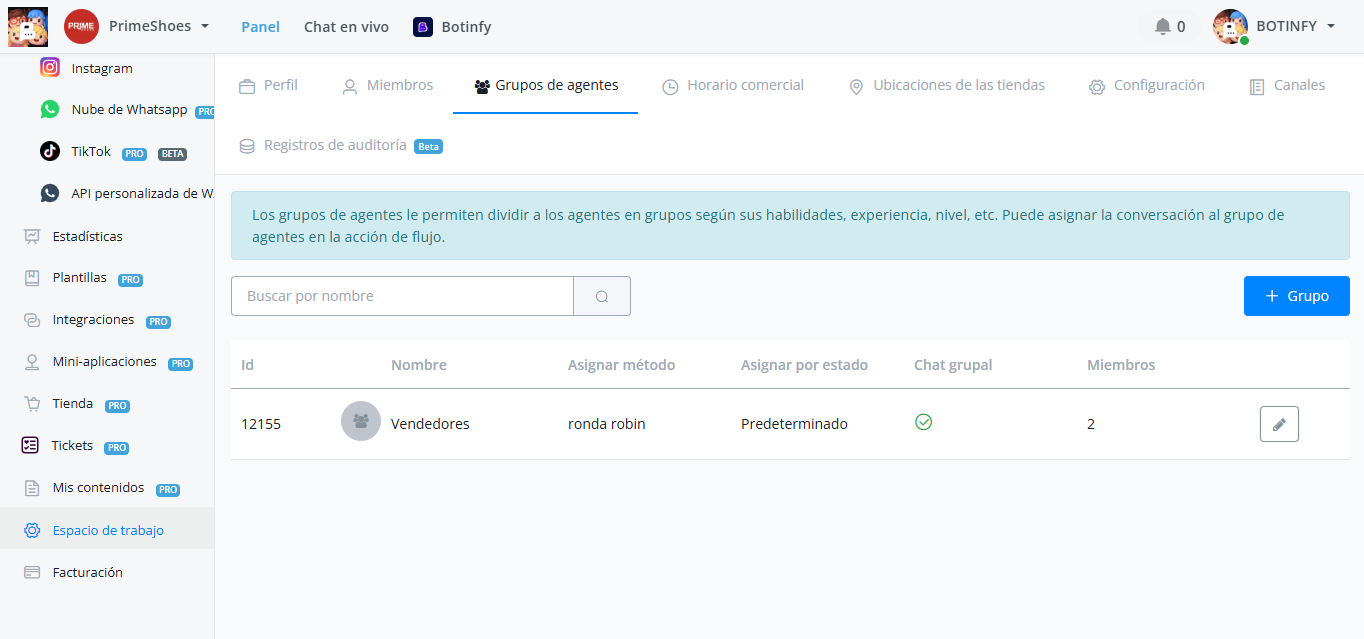Screen dimensions: 1364x639
Task: Edit the Vendedores group with the pencil button
Action: [1279, 423]
